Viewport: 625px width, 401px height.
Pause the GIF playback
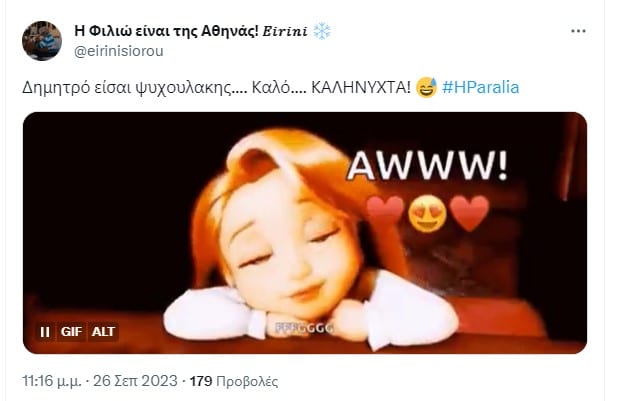tap(45, 332)
